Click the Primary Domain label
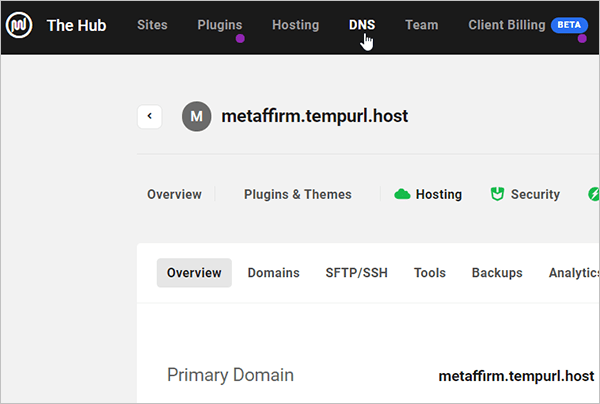The image size is (600, 404). click(x=230, y=375)
